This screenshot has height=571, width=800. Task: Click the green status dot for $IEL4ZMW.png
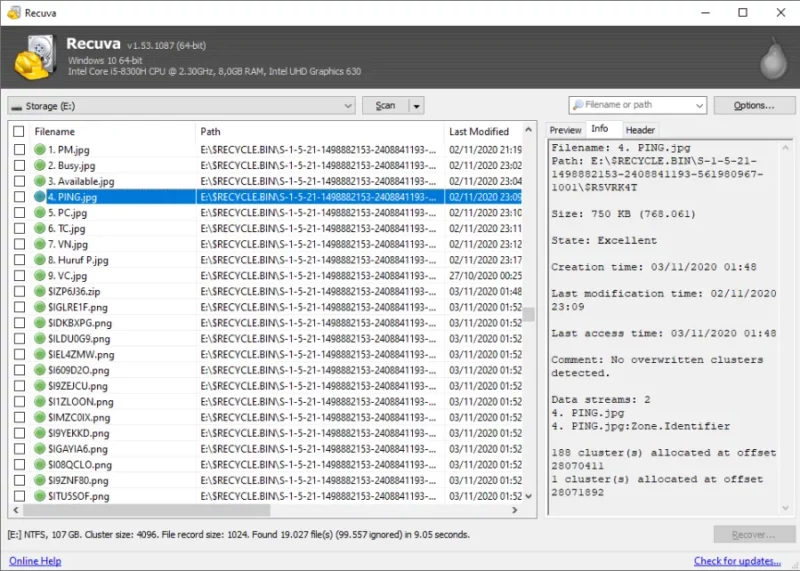pyautogui.click(x=40, y=354)
